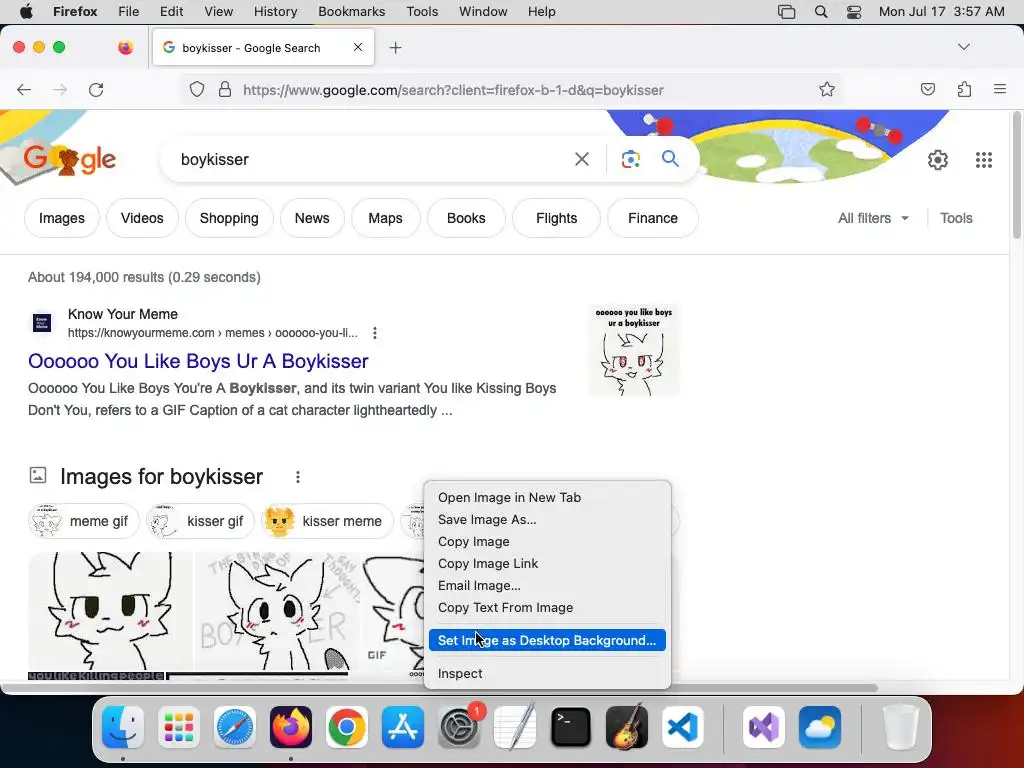Open the Google apps grid
The image size is (1024, 768).
click(x=984, y=159)
